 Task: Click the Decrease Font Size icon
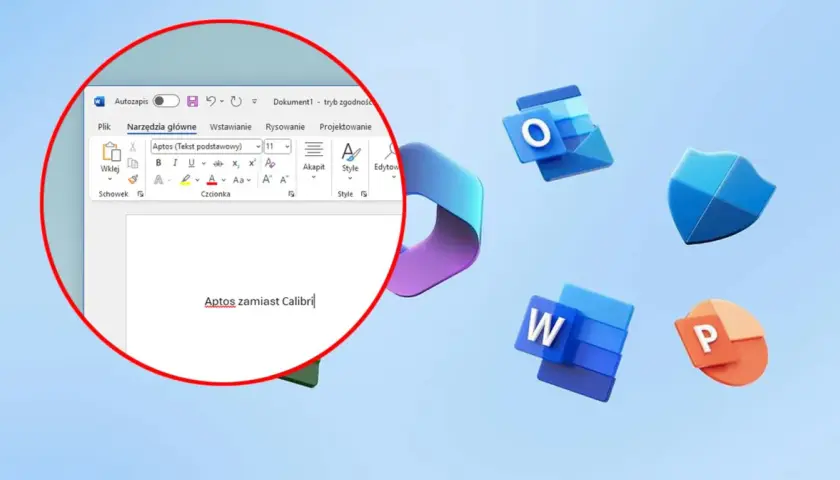click(x=284, y=179)
